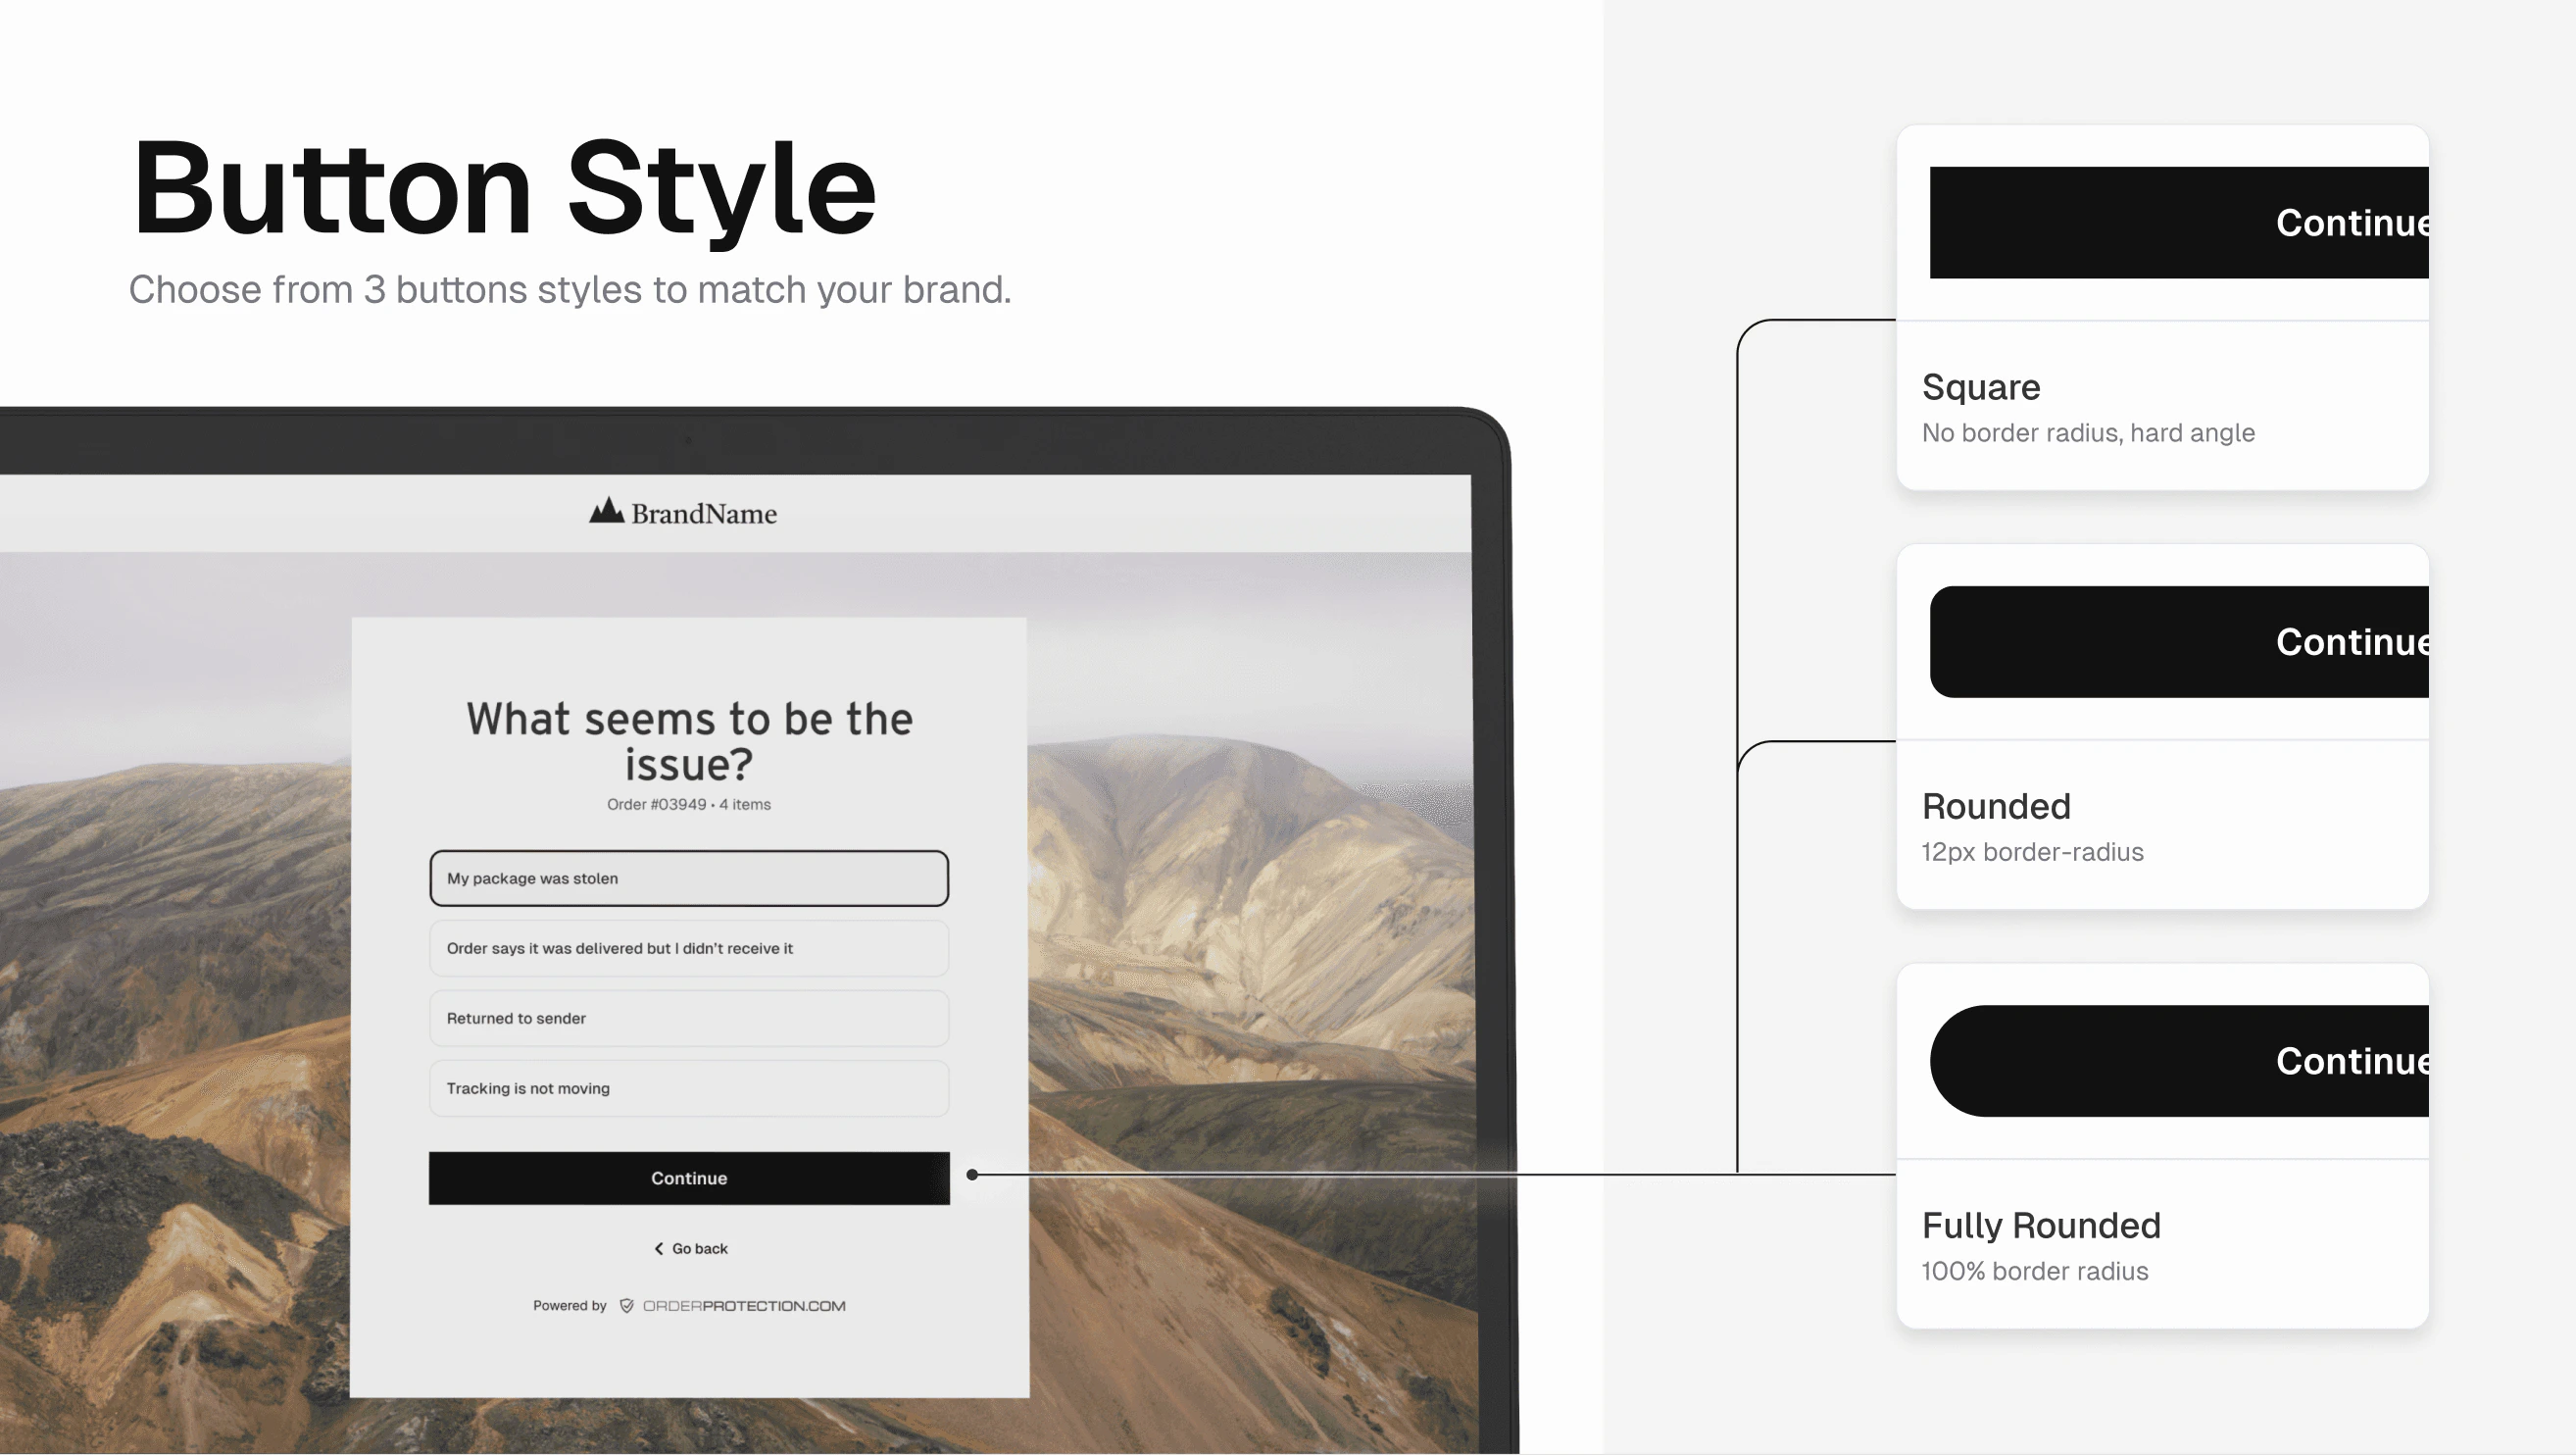
Task: Select the Rounded style card label
Action: click(x=1996, y=806)
